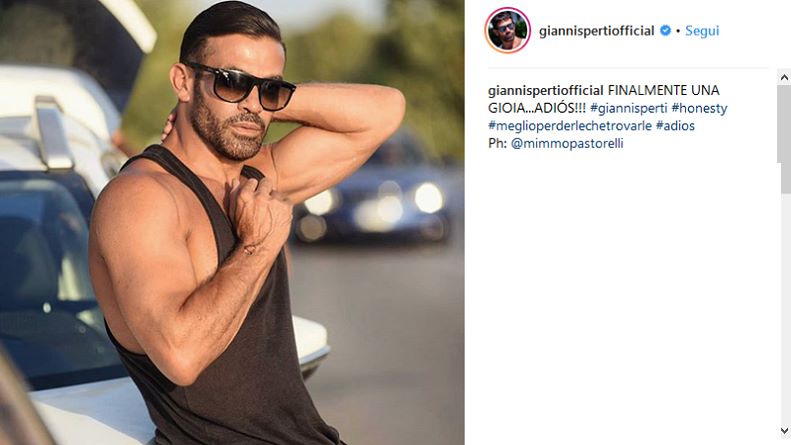Open the #adios hashtag
This screenshot has width=791, height=445.
(x=675, y=126)
